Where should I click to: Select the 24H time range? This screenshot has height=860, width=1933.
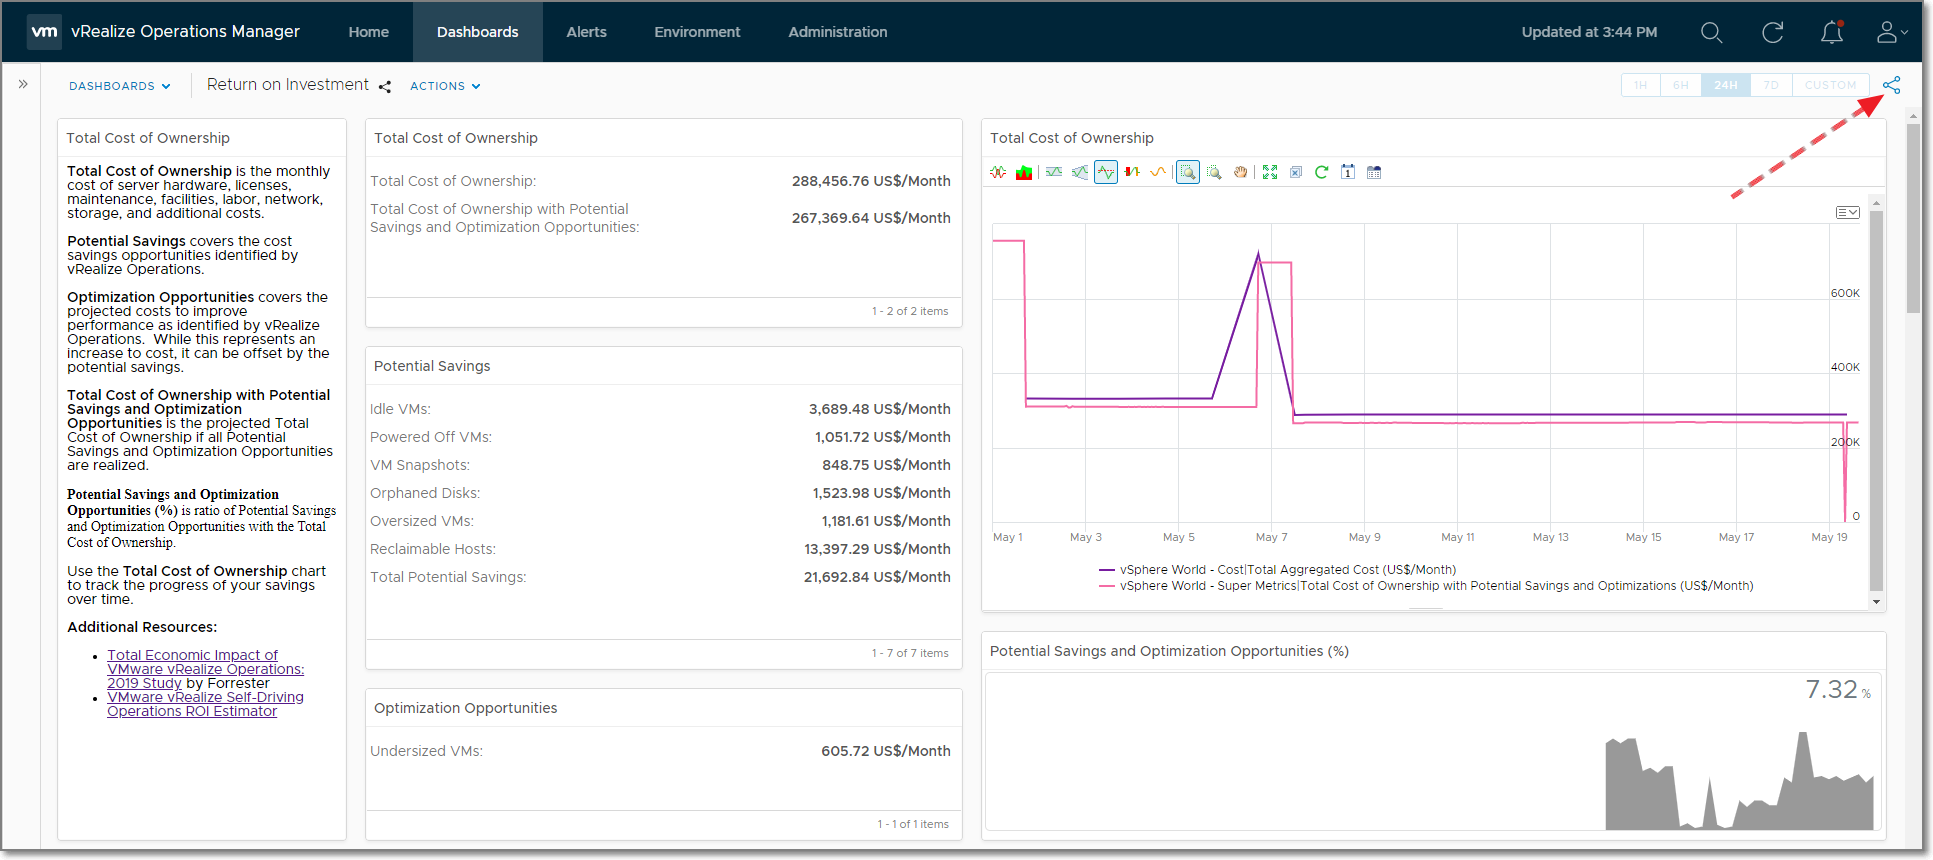tap(1725, 85)
